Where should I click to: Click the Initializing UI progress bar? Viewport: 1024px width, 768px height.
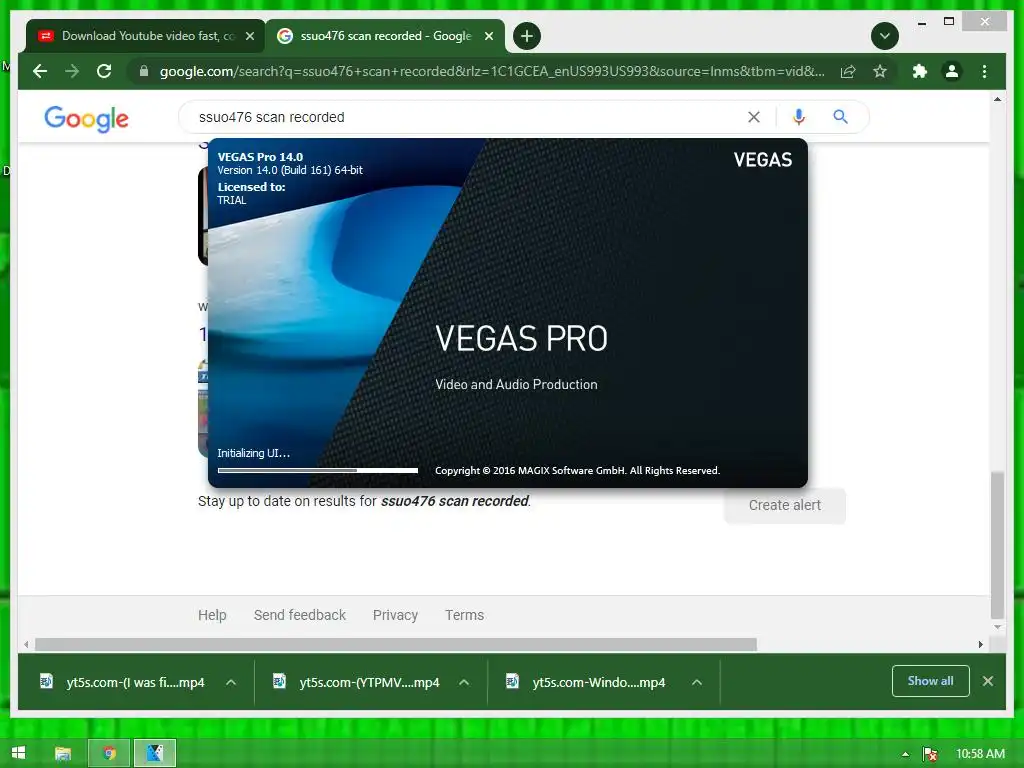[x=317, y=470]
